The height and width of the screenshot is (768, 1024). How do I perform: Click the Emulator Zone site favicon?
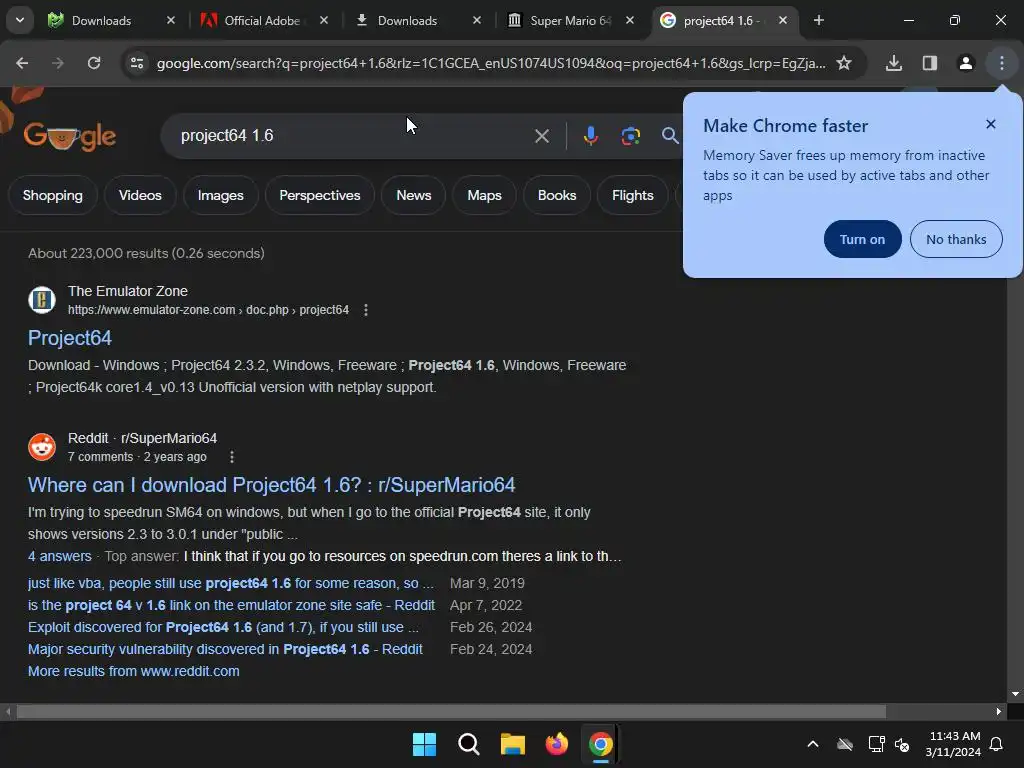point(42,300)
